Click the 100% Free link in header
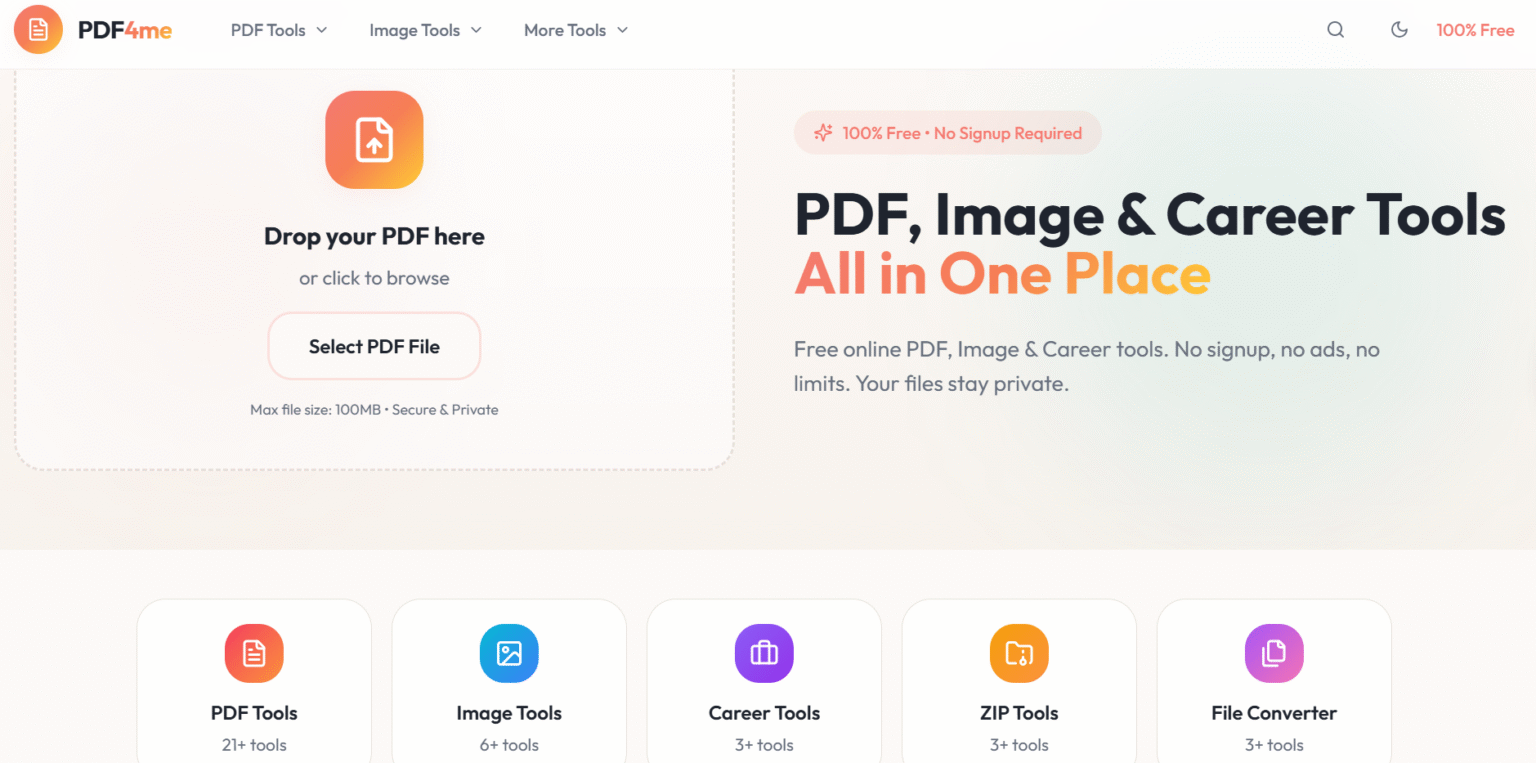The width and height of the screenshot is (1536, 763). (1475, 30)
